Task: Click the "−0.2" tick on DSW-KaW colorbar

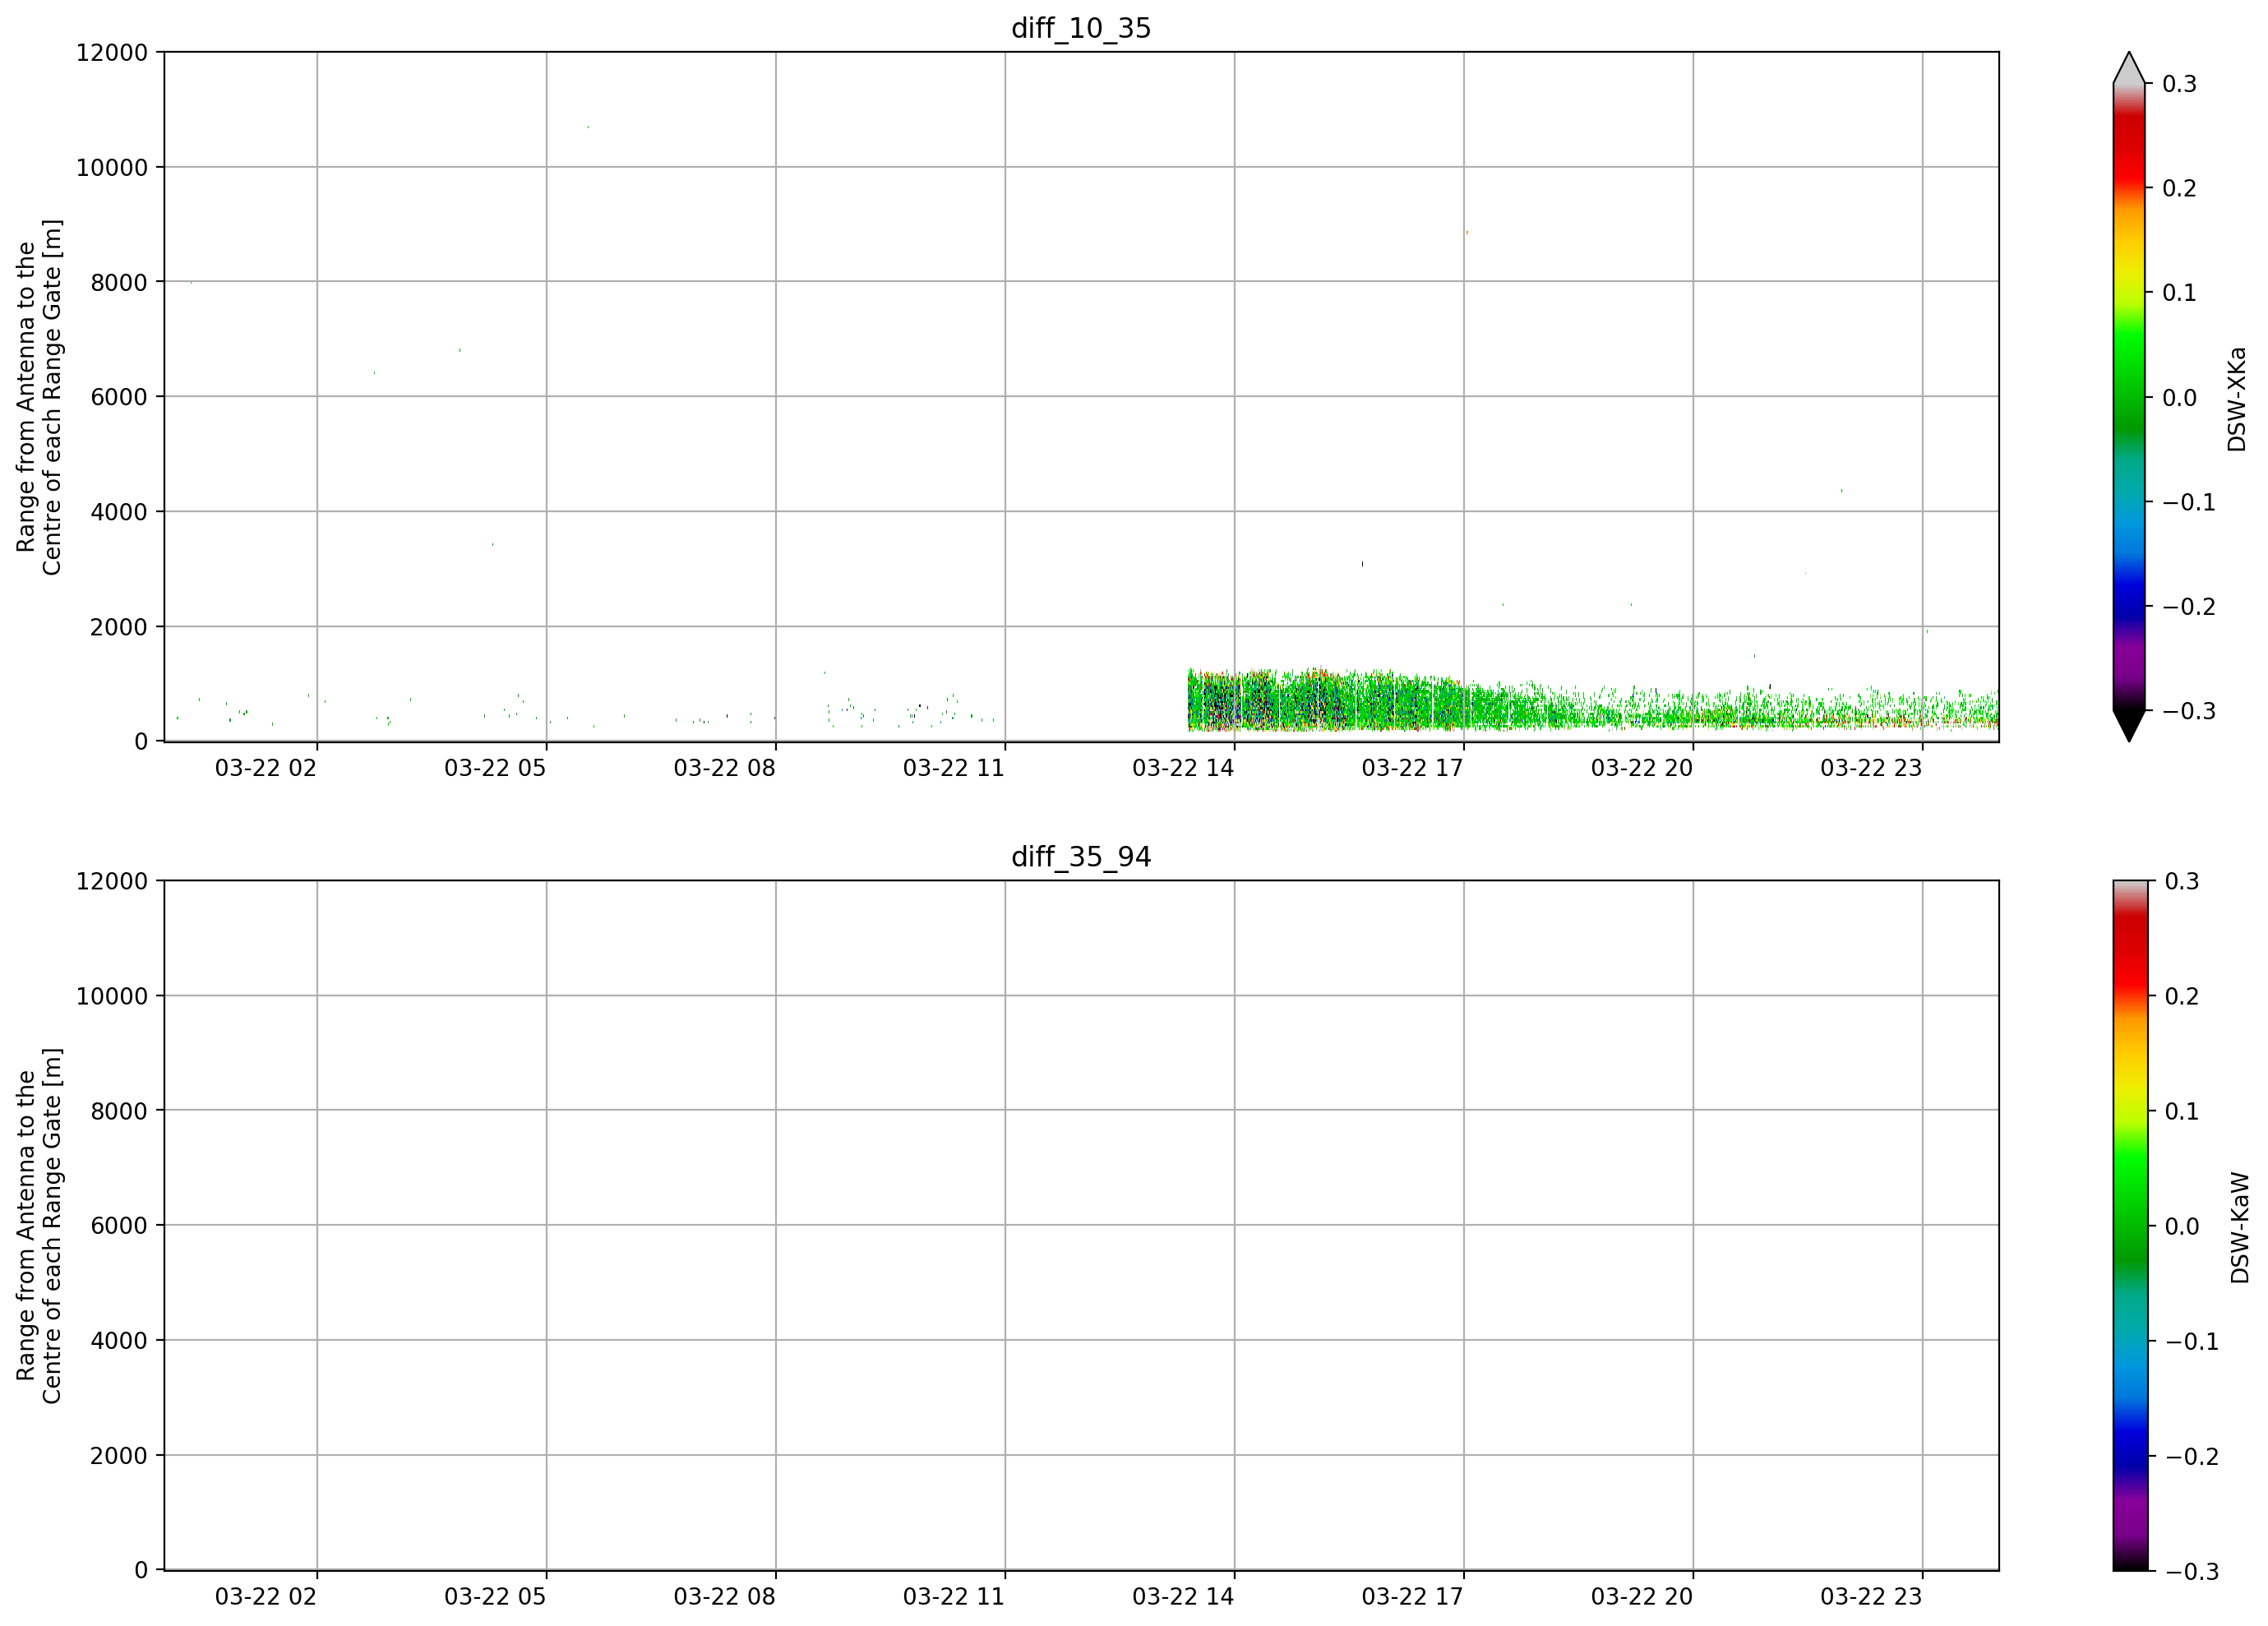Action: point(2192,1456)
